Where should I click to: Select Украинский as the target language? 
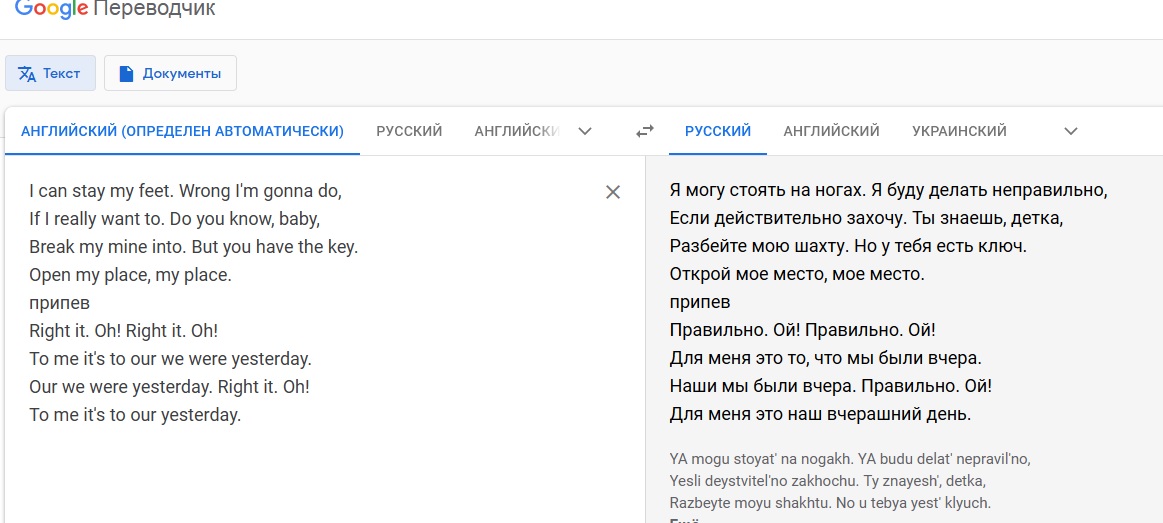point(959,131)
